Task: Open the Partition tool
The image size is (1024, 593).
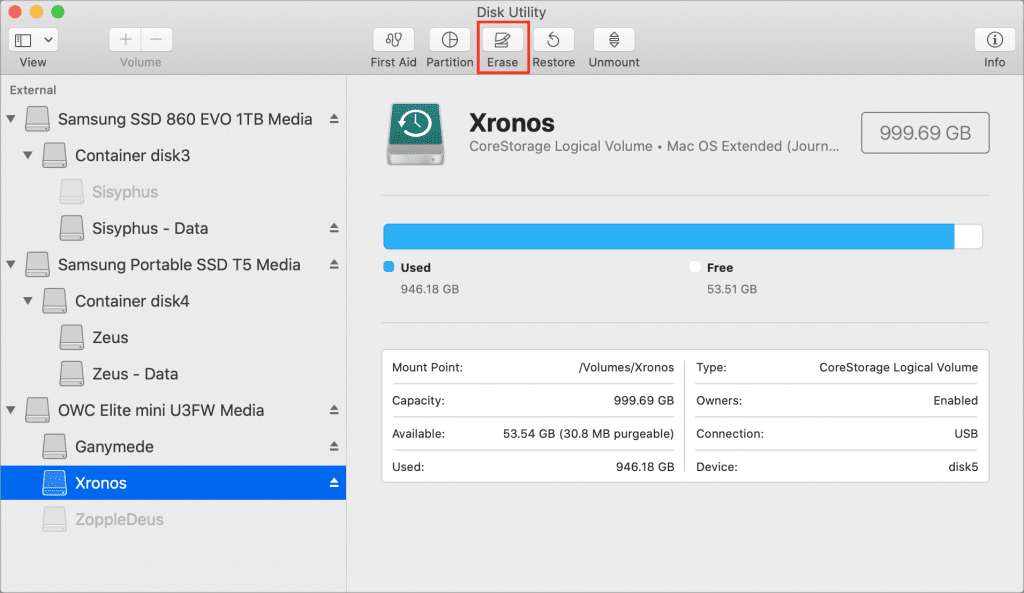Action: (449, 40)
